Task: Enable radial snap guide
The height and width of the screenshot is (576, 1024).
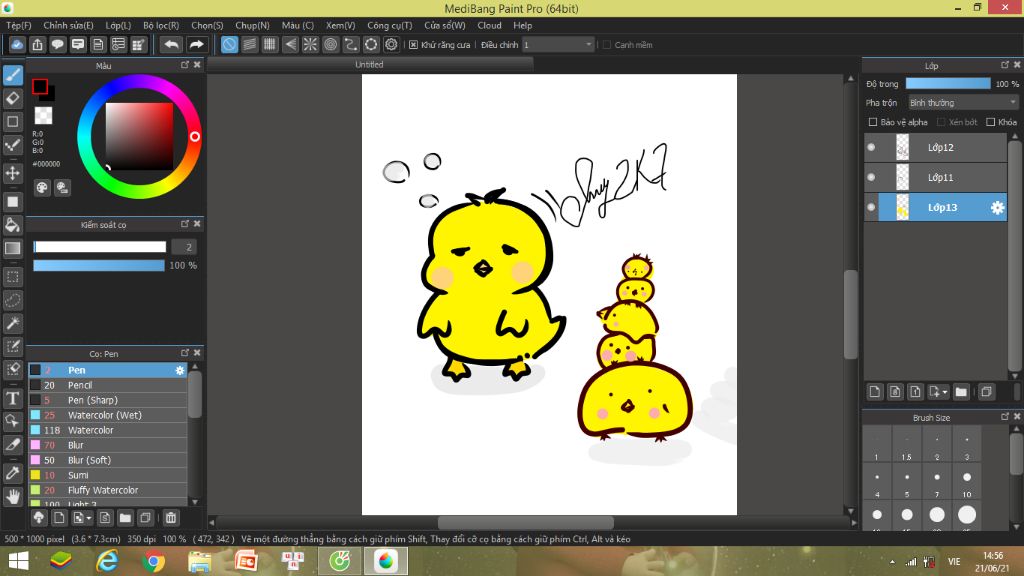Action: pyautogui.click(x=310, y=44)
